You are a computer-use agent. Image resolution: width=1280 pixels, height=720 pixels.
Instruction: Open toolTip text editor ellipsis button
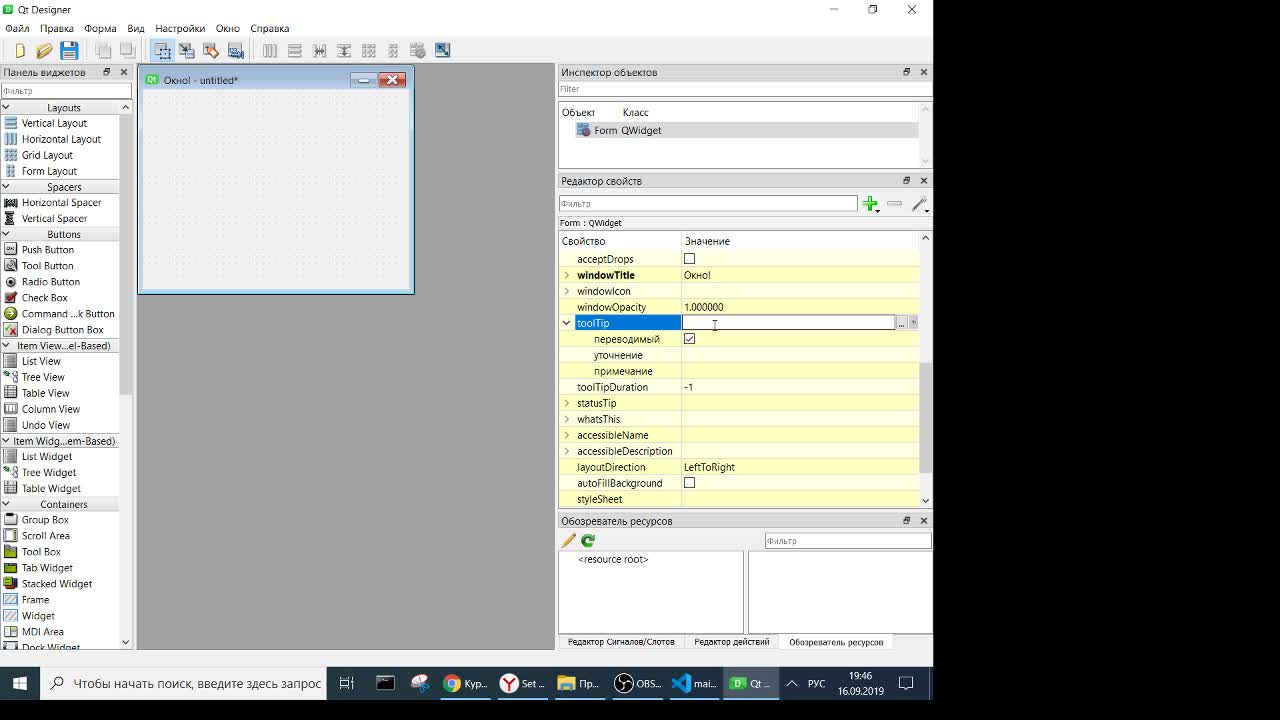click(x=901, y=323)
